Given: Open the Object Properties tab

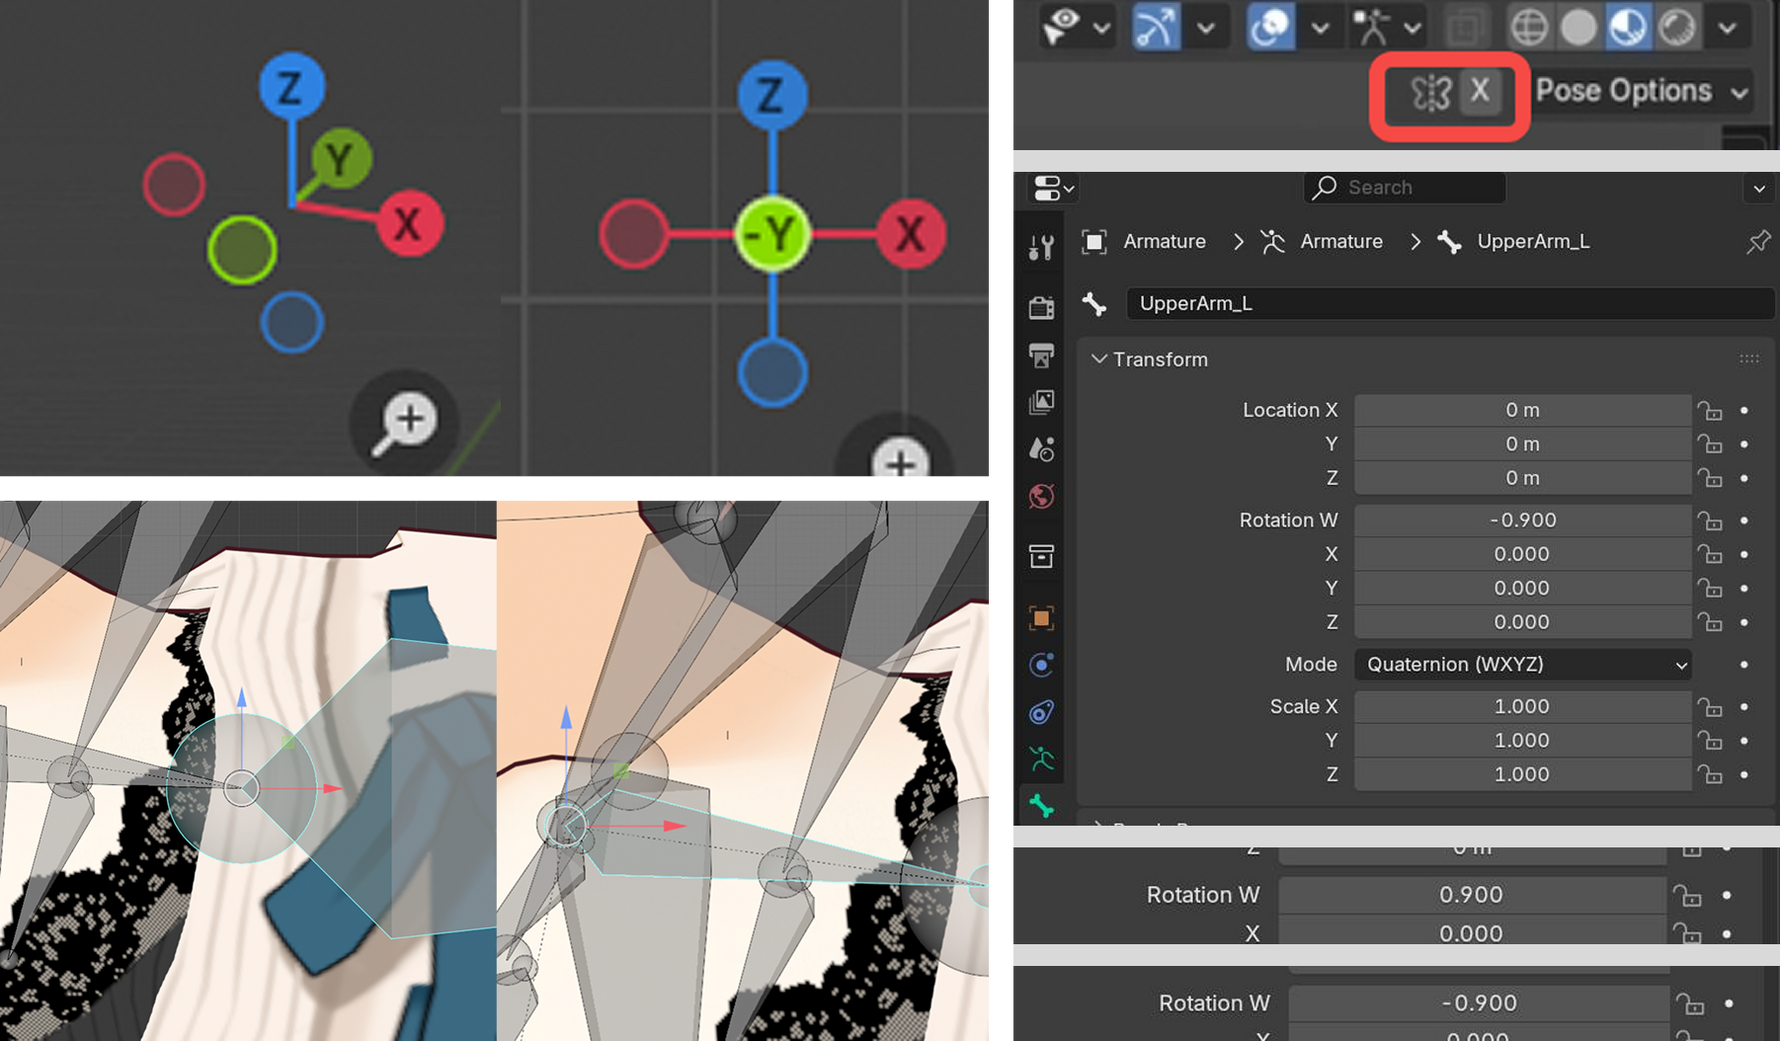Looking at the screenshot, I should 1041,619.
